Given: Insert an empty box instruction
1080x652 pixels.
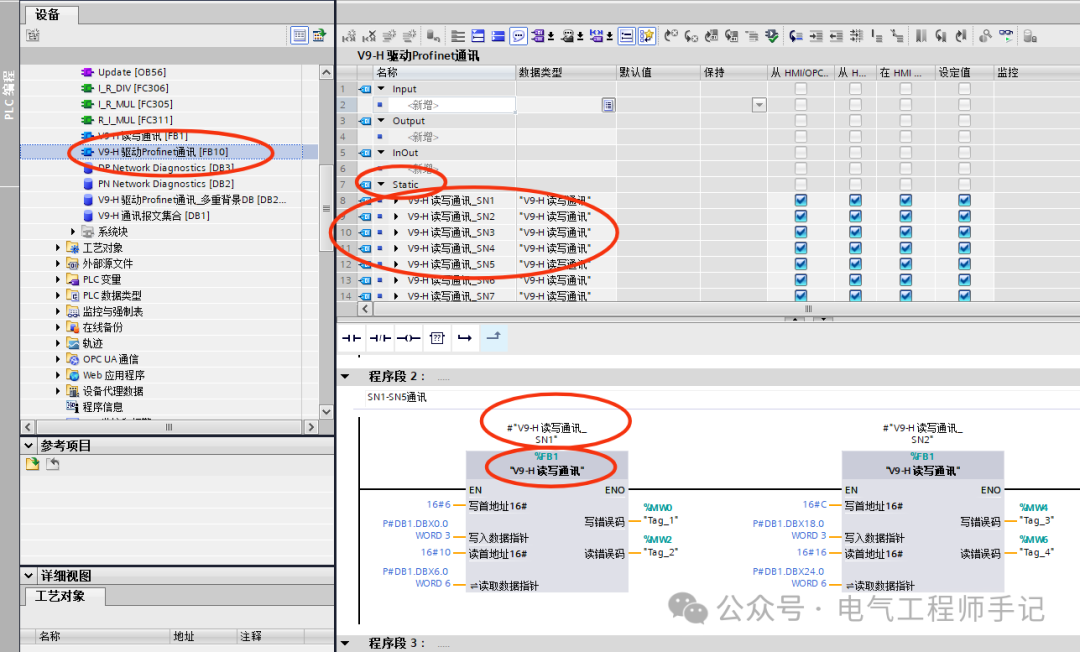Looking at the screenshot, I should click(x=437, y=338).
